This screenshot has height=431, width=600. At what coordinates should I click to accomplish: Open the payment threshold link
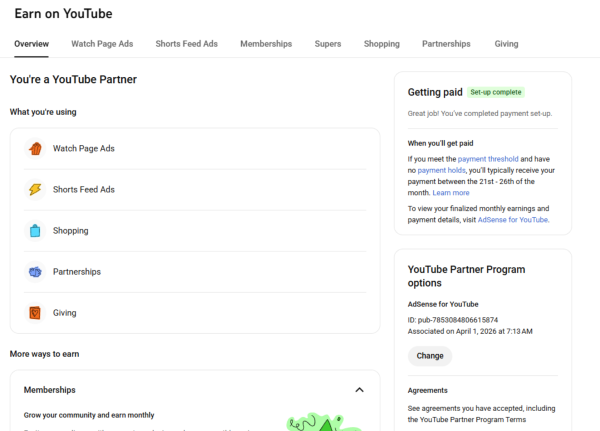pyautogui.click(x=488, y=159)
